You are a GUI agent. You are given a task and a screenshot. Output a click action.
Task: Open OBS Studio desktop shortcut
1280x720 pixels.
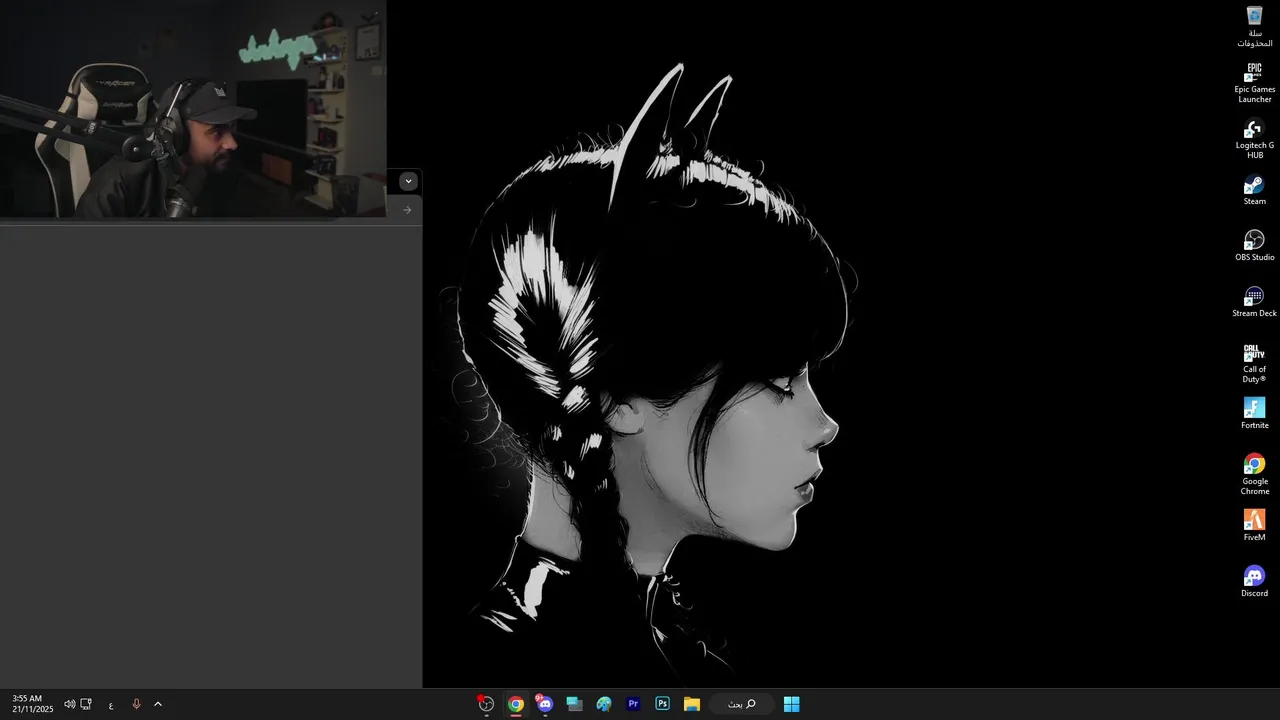[x=1254, y=246]
